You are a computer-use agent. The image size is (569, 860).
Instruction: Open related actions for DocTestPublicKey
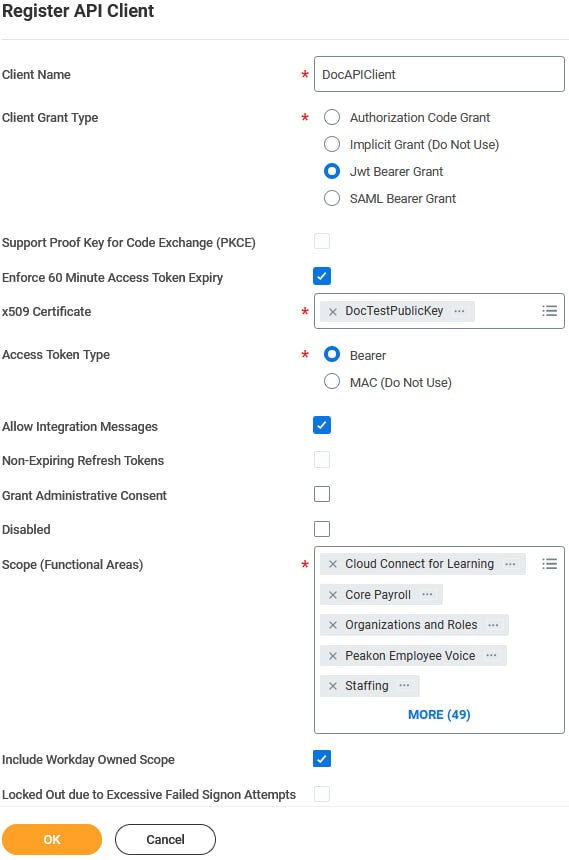pos(459,311)
